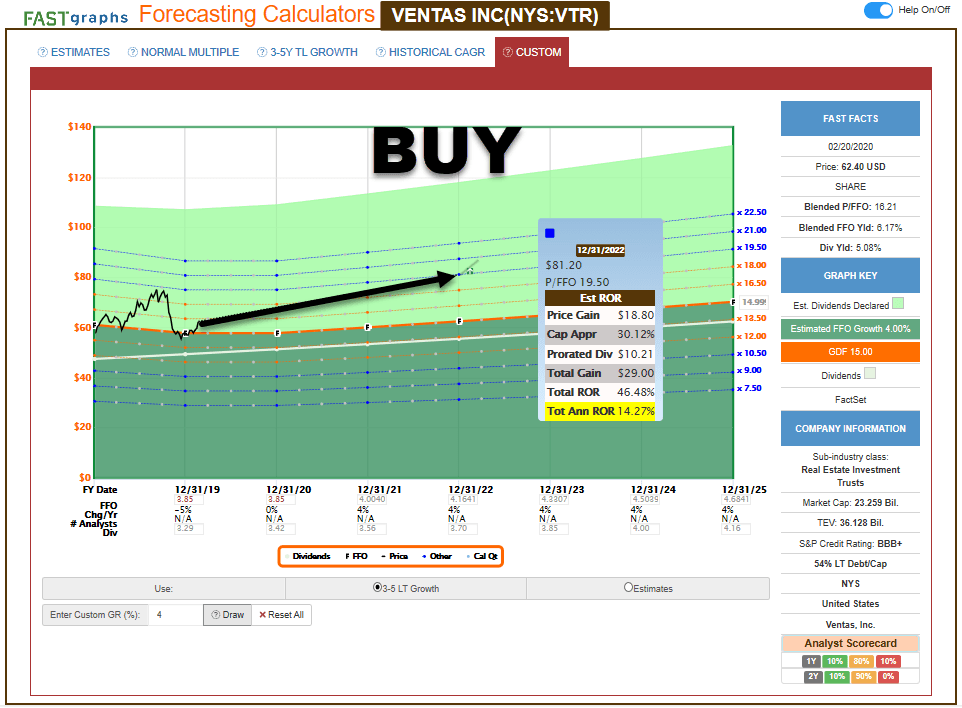Click the Draw button
This screenshot has height=708, width=962.
pos(228,615)
